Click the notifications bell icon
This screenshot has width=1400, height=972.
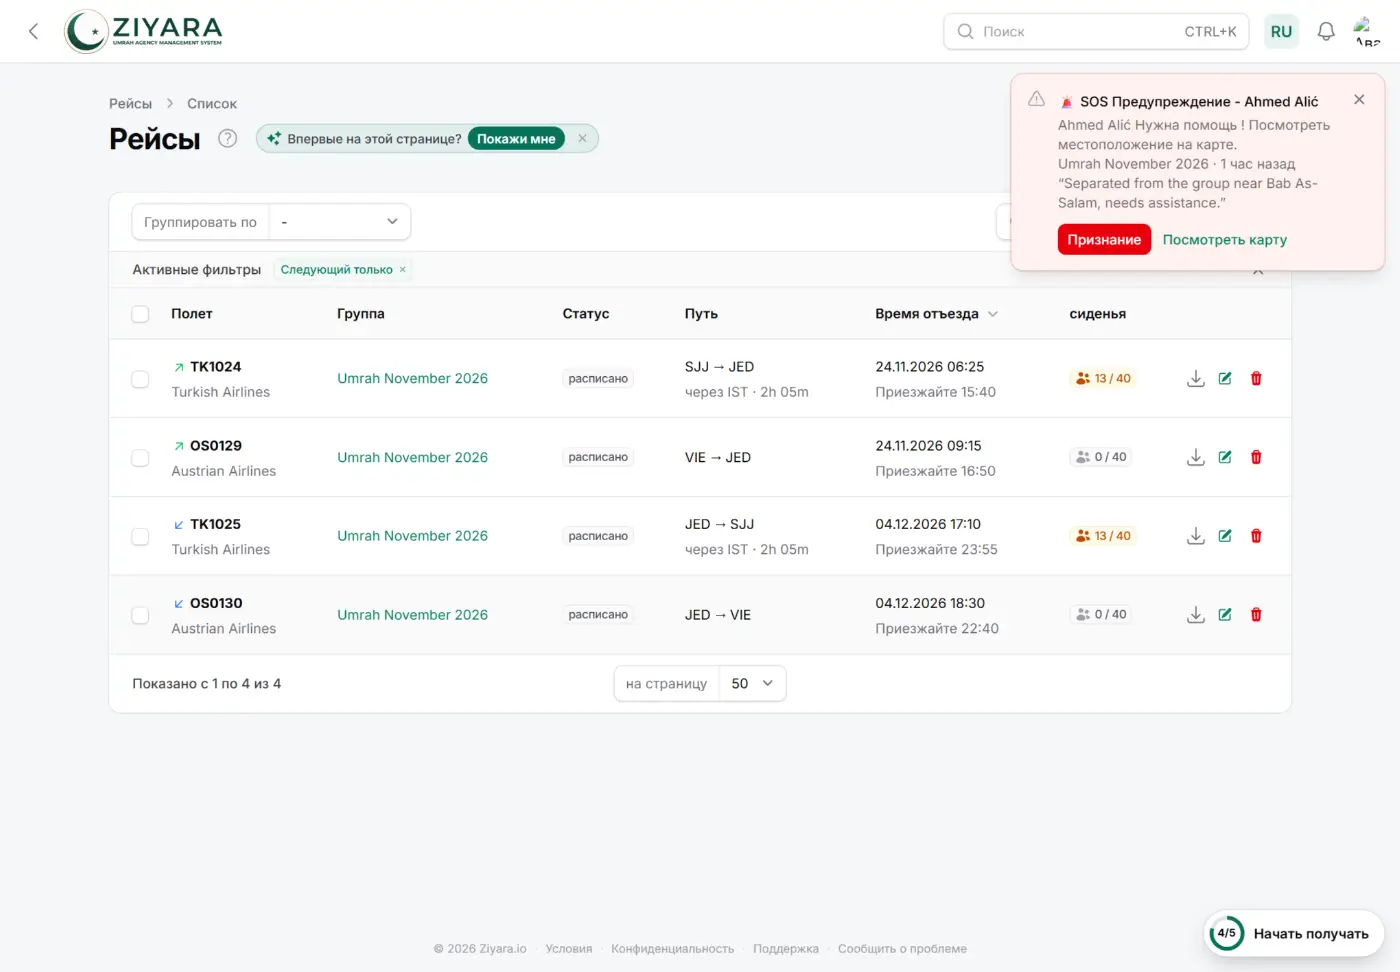pyautogui.click(x=1326, y=31)
